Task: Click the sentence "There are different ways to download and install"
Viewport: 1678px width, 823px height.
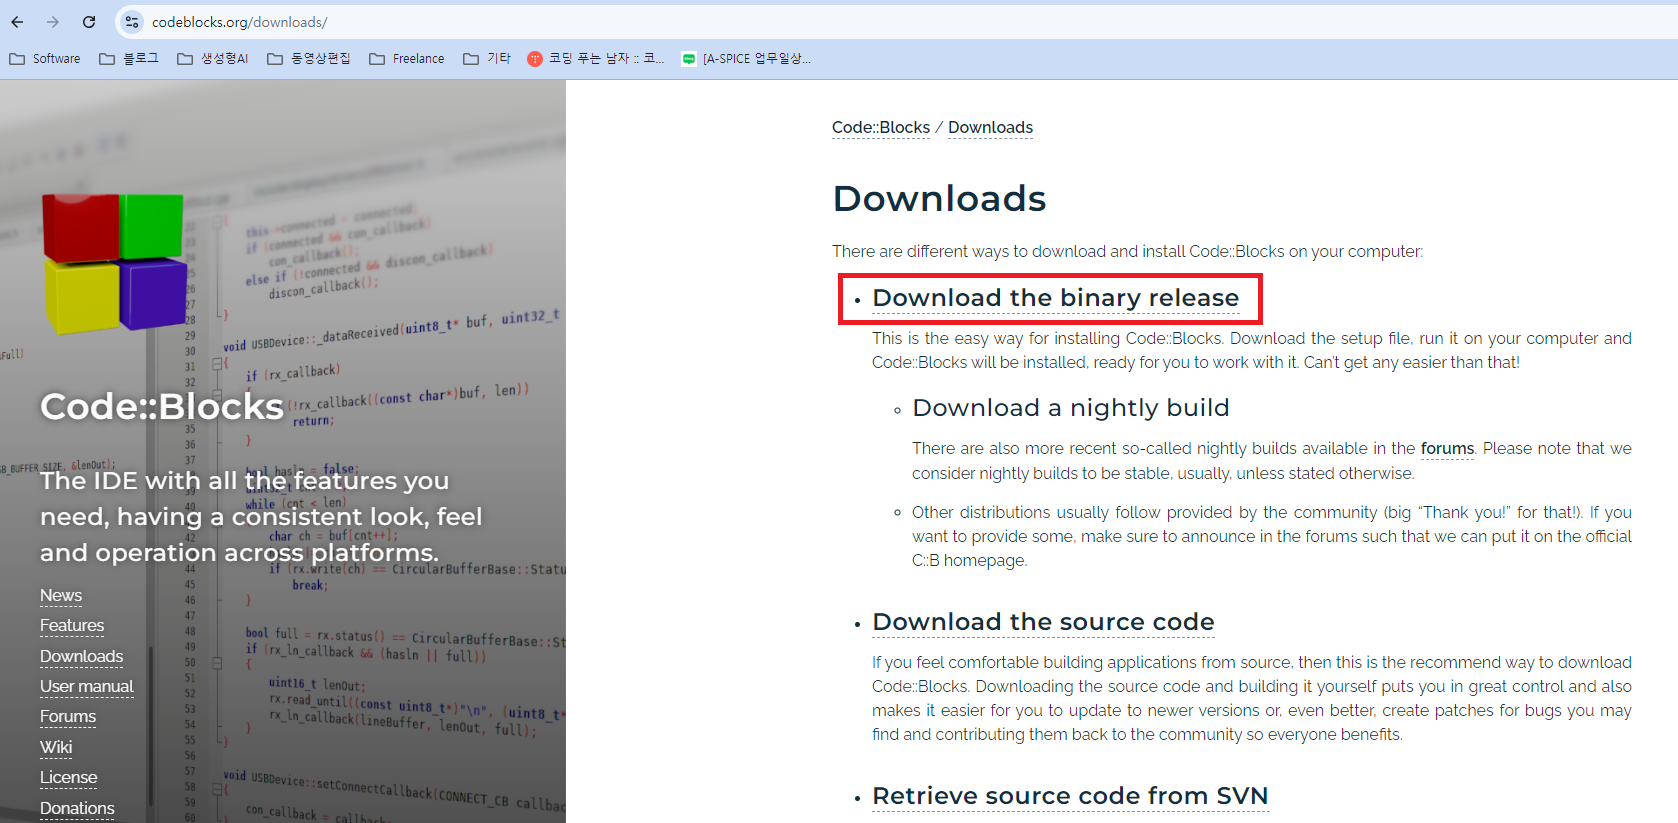Action: point(1127,252)
